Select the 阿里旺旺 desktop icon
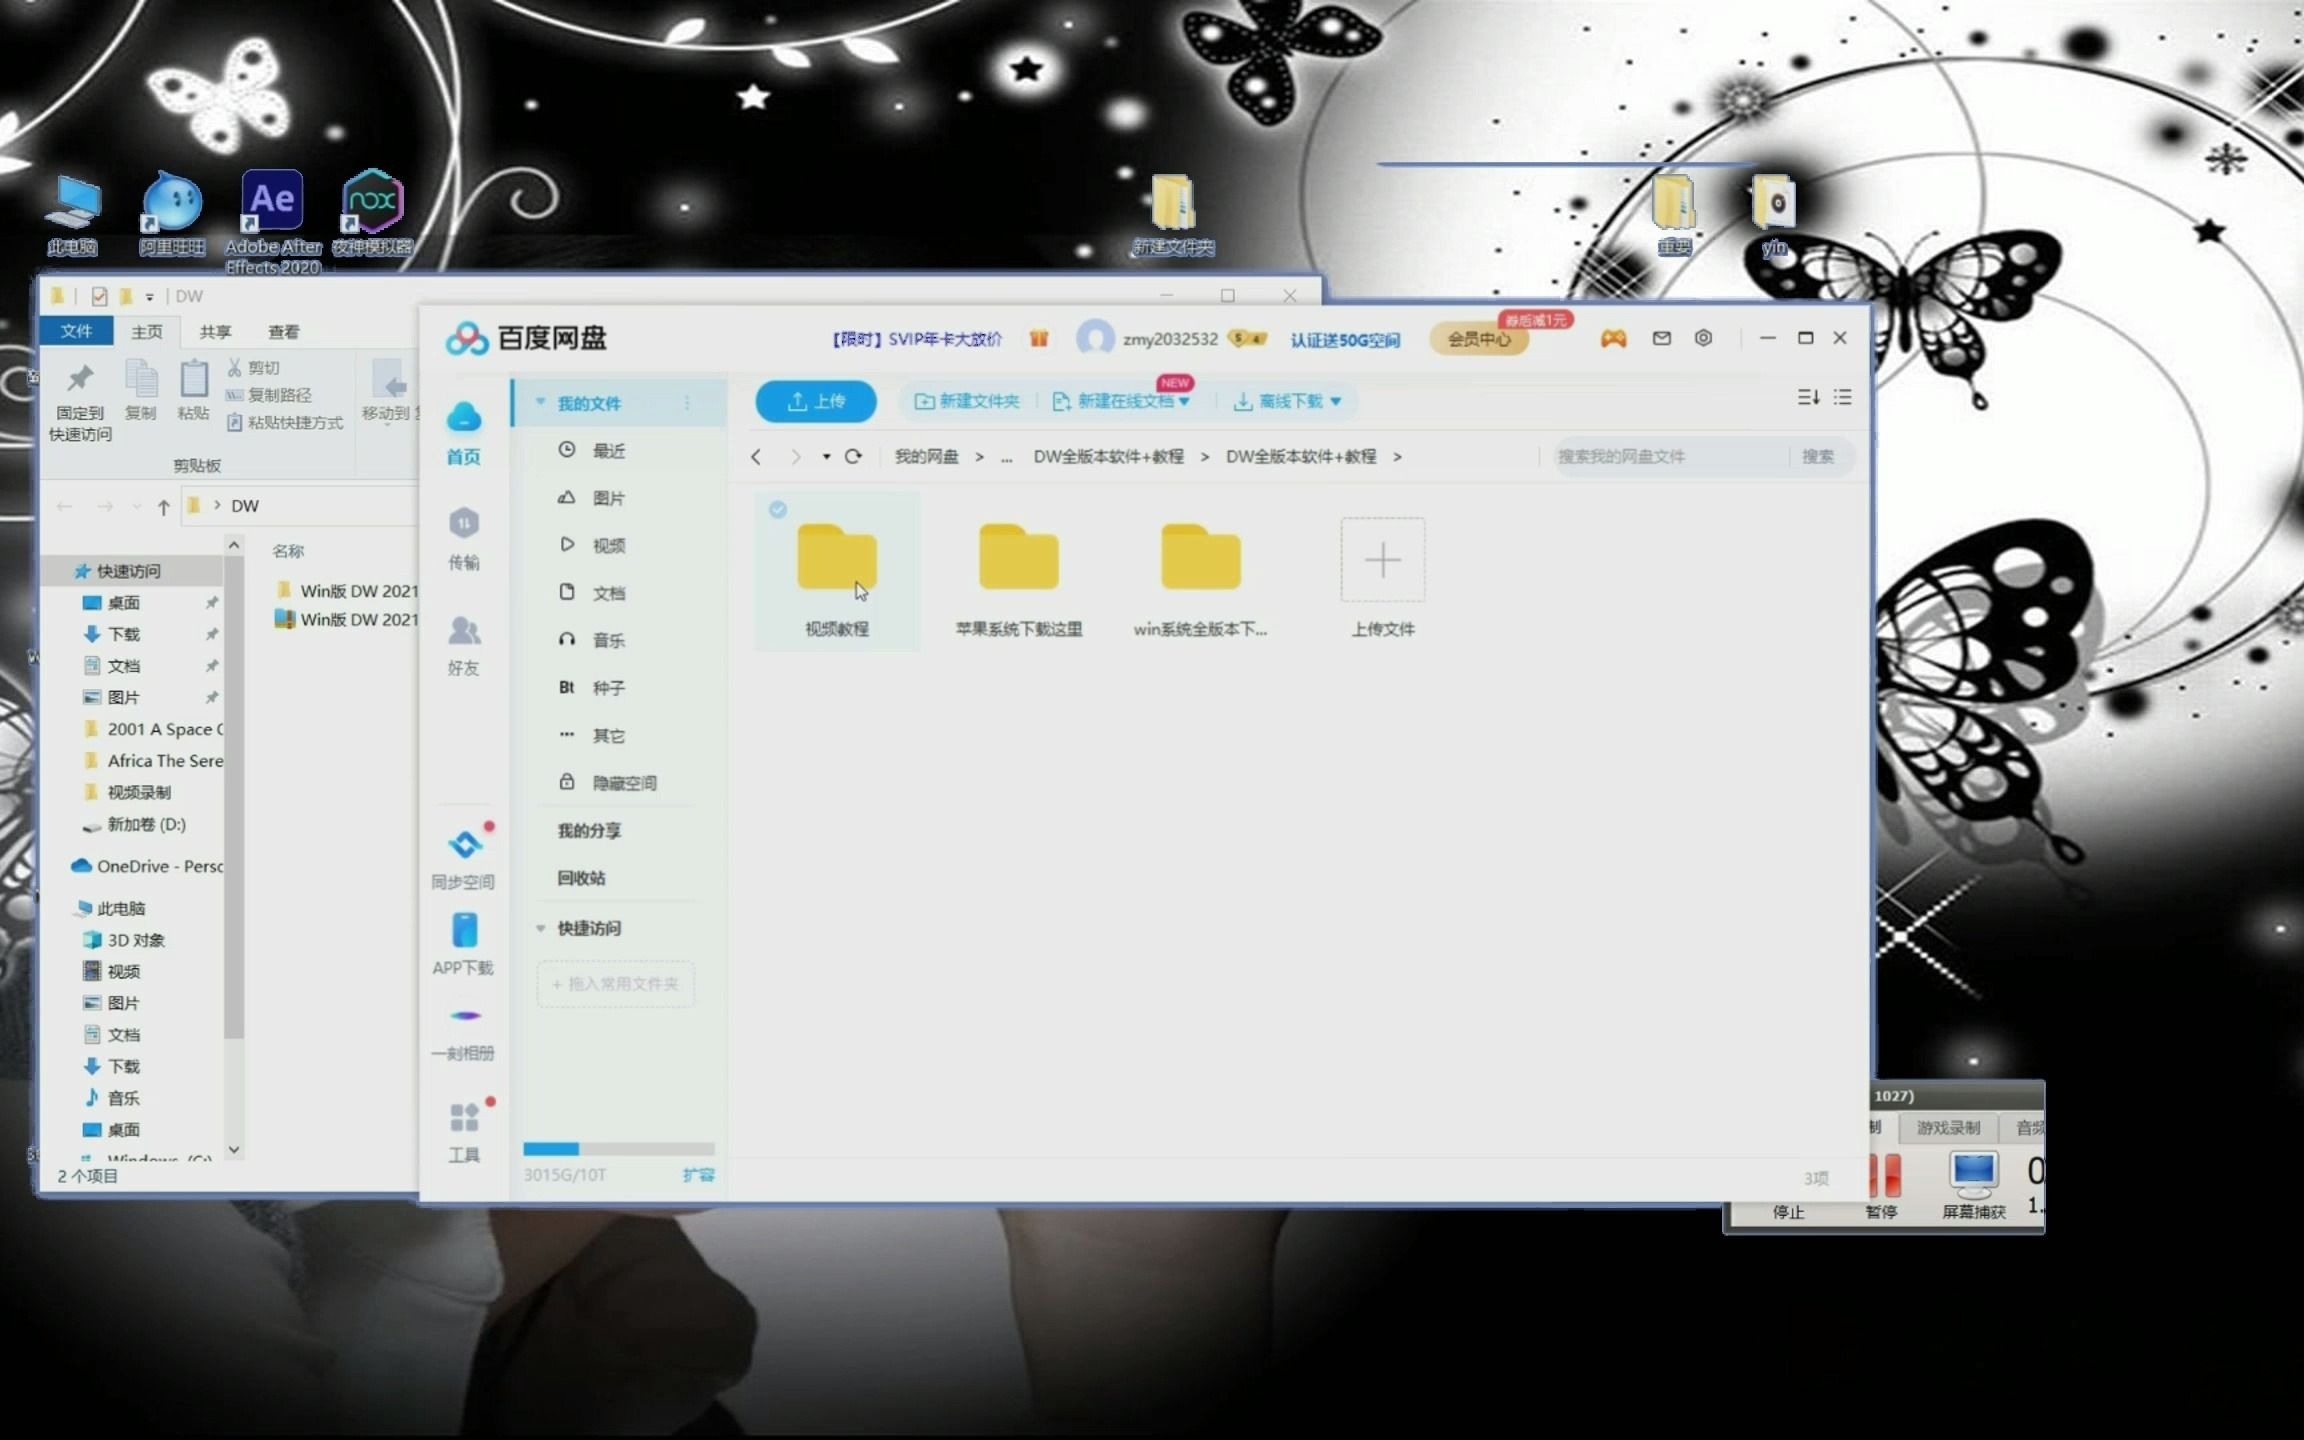Viewport: 2304px width, 1440px height. tap(172, 212)
